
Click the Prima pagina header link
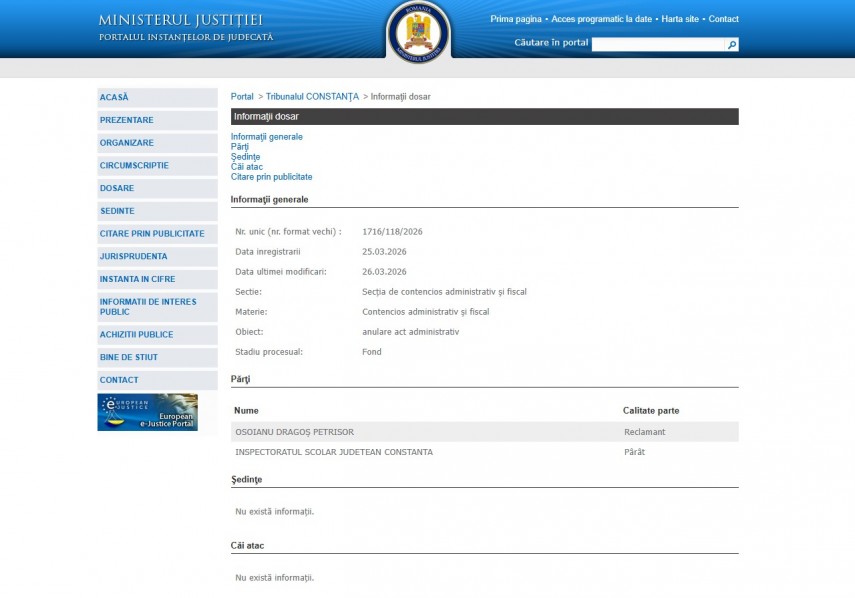coord(516,19)
